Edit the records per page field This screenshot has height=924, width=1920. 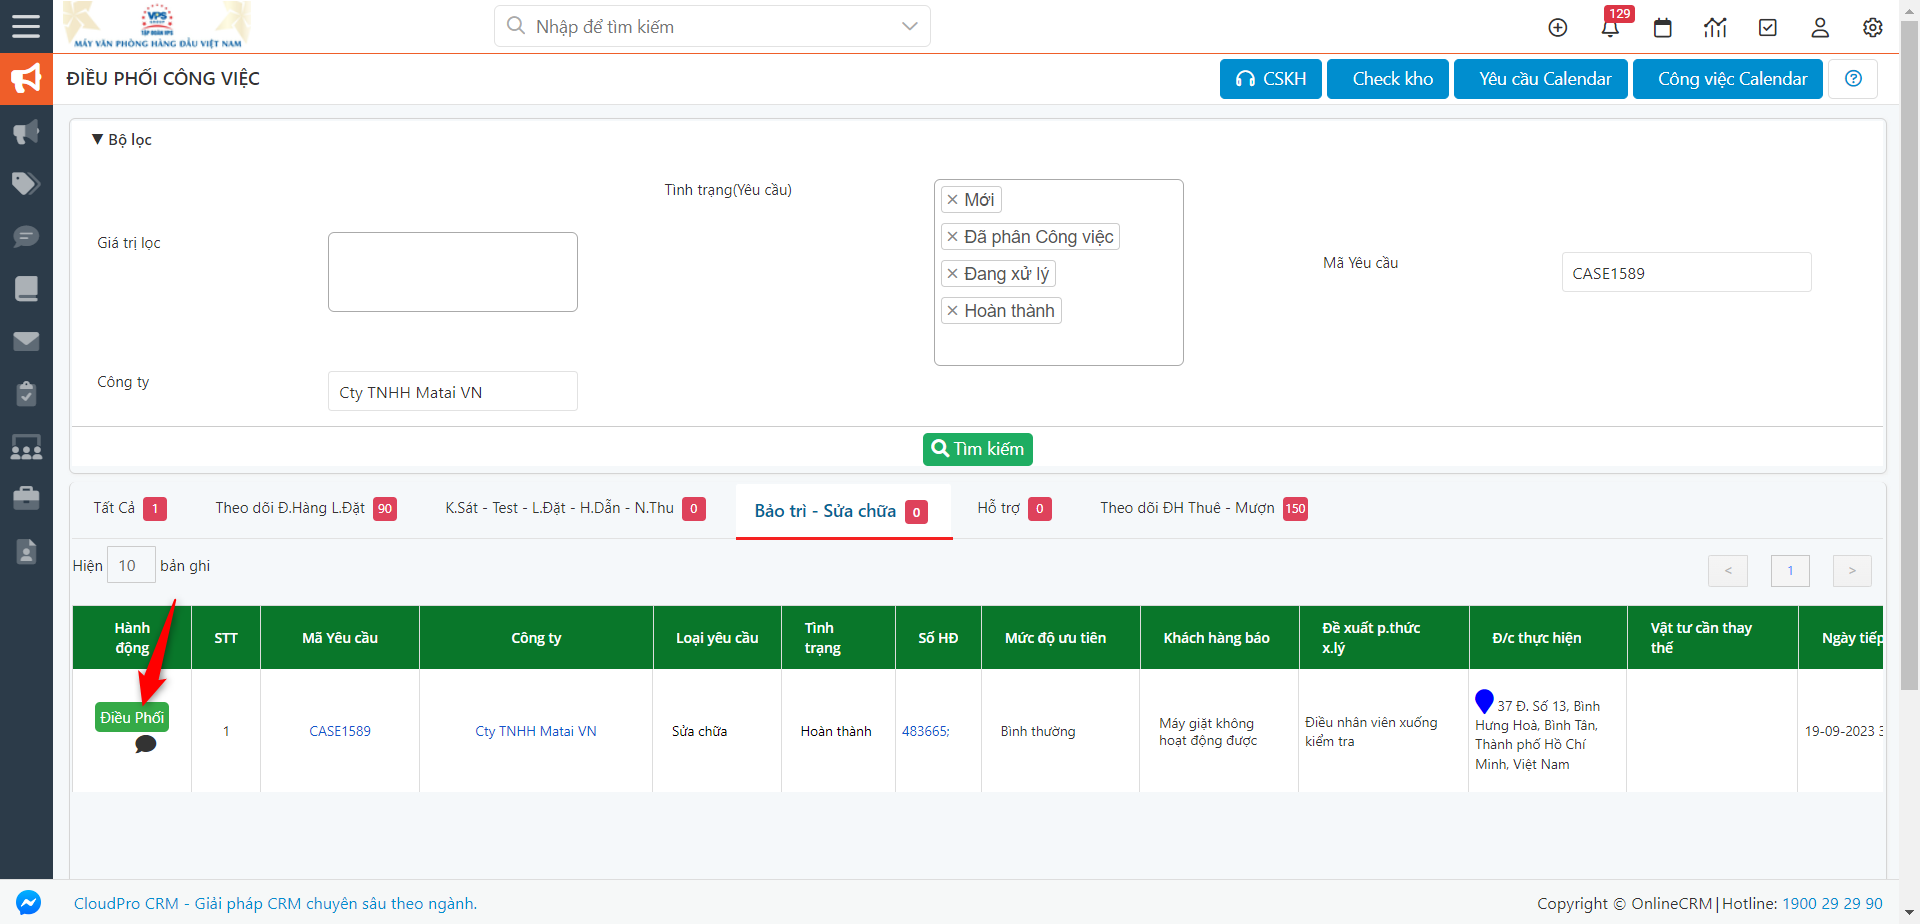(131, 565)
